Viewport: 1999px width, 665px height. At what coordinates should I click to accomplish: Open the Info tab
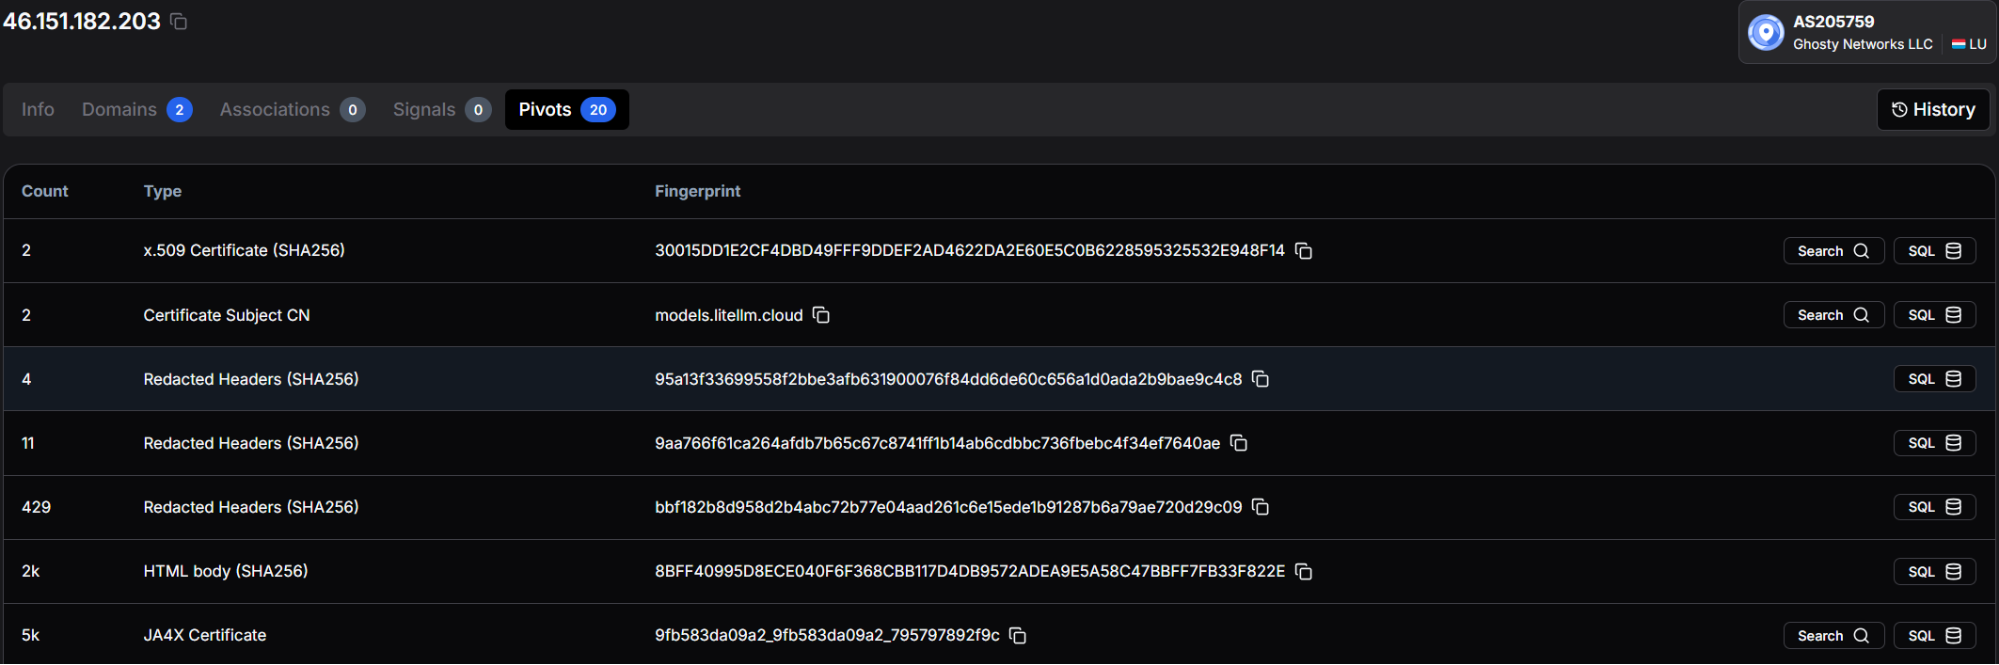pos(38,110)
